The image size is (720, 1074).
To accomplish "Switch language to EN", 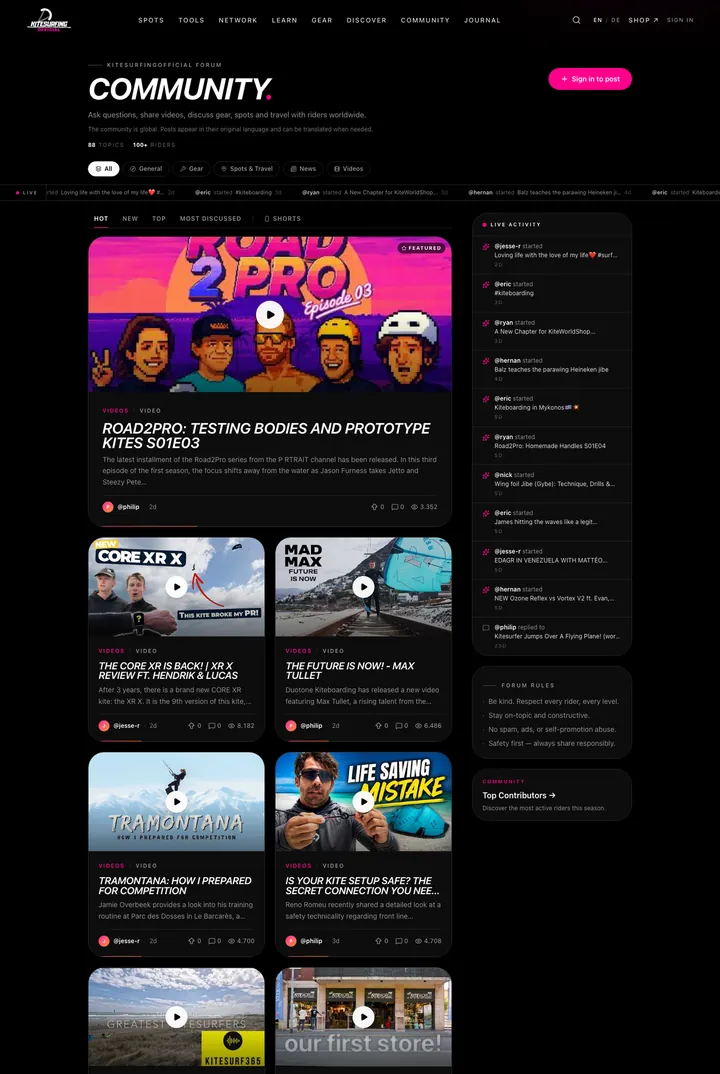I will [x=598, y=21].
